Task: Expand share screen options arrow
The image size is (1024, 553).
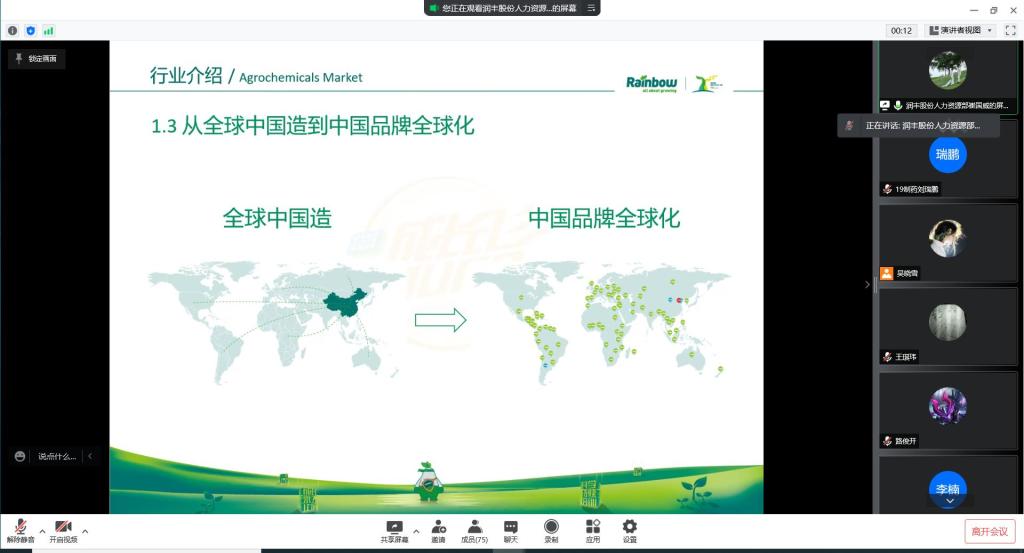Action: click(x=416, y=531)
